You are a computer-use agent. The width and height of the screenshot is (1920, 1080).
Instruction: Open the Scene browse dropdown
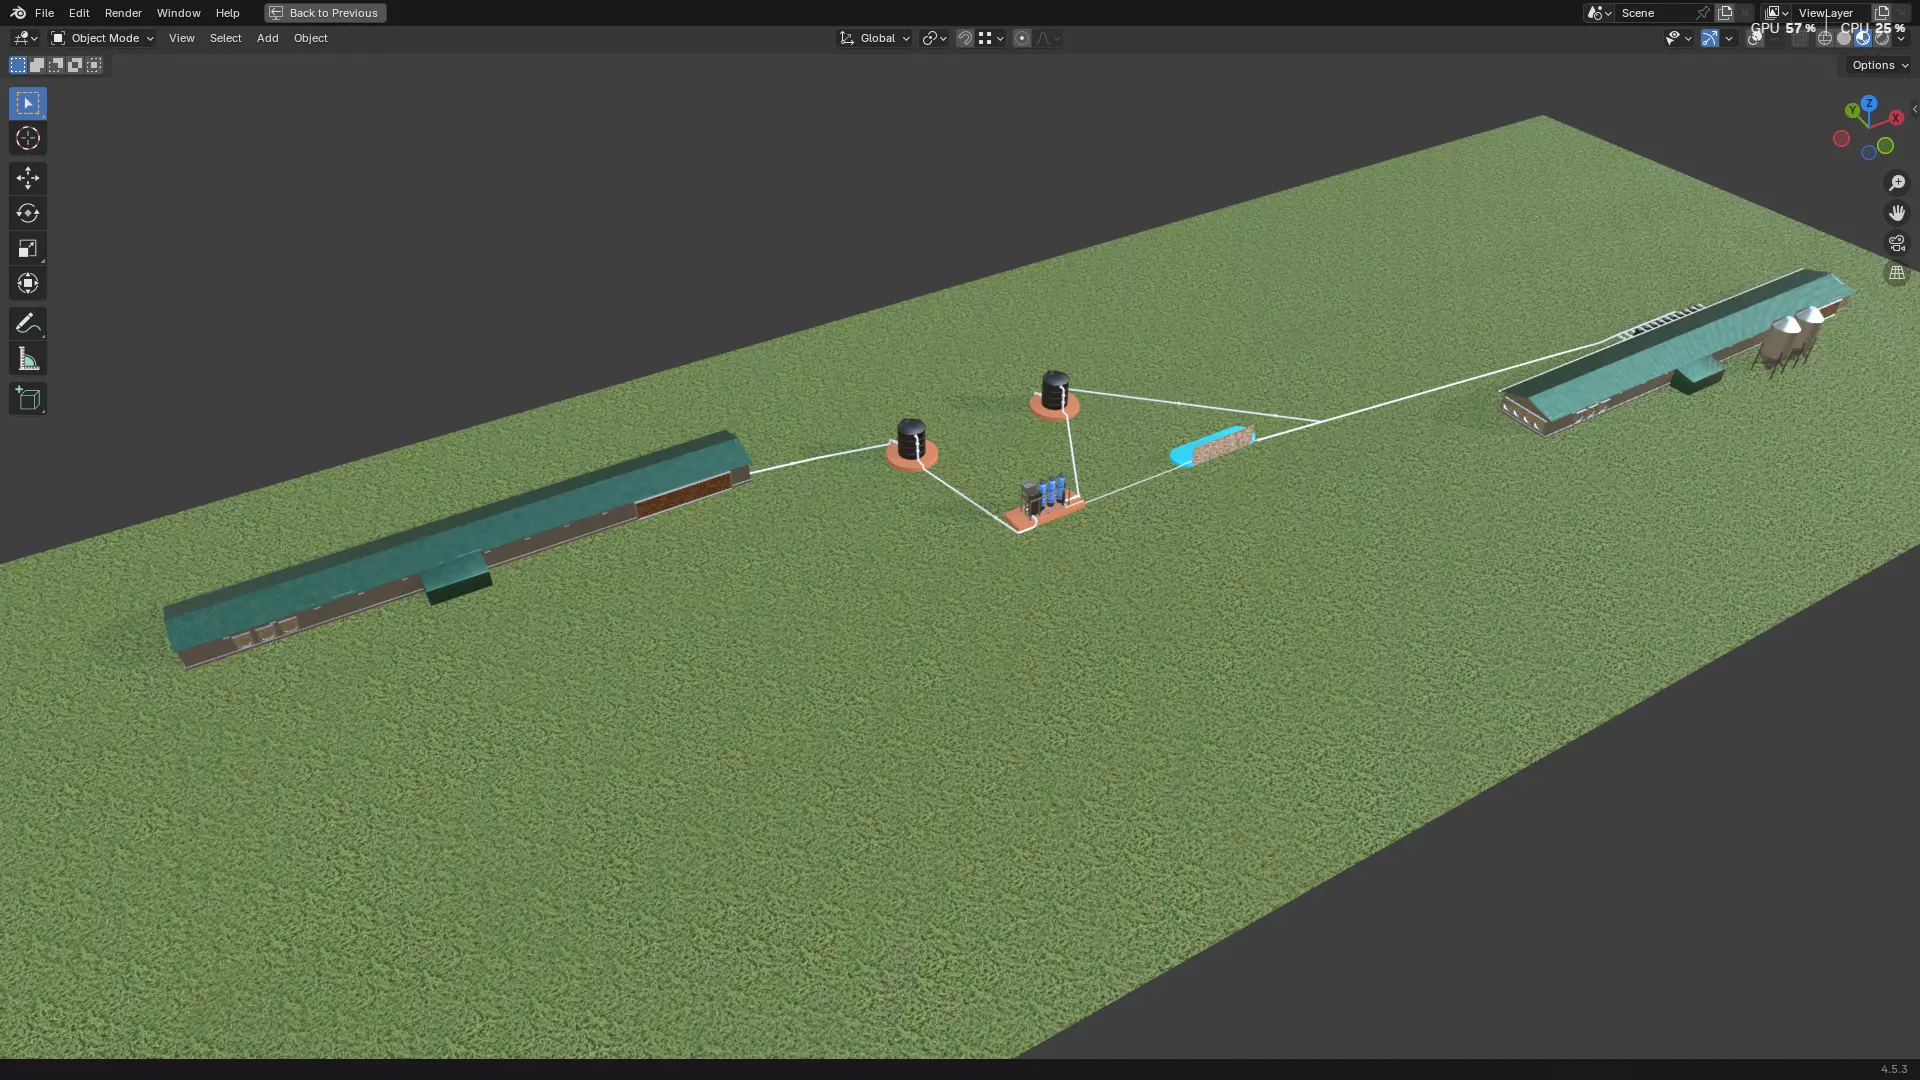click(x=1599, y=13)
